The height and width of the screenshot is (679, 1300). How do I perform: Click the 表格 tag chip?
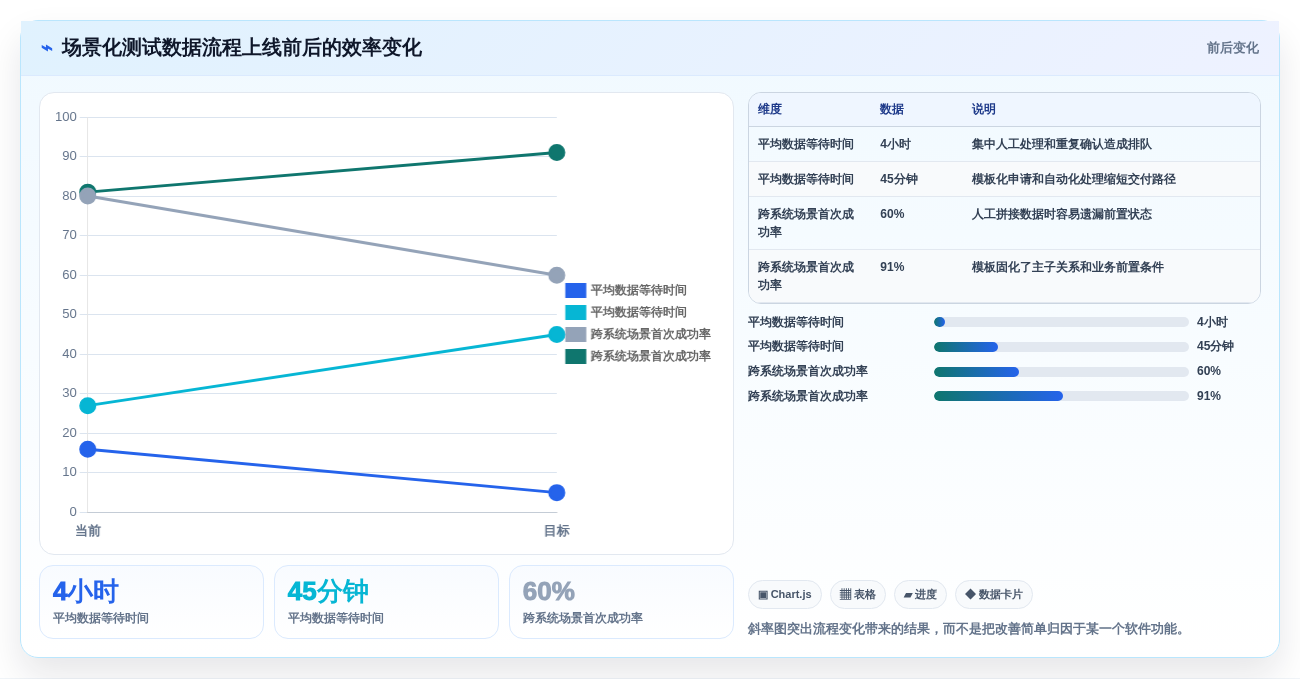point(858,594)
